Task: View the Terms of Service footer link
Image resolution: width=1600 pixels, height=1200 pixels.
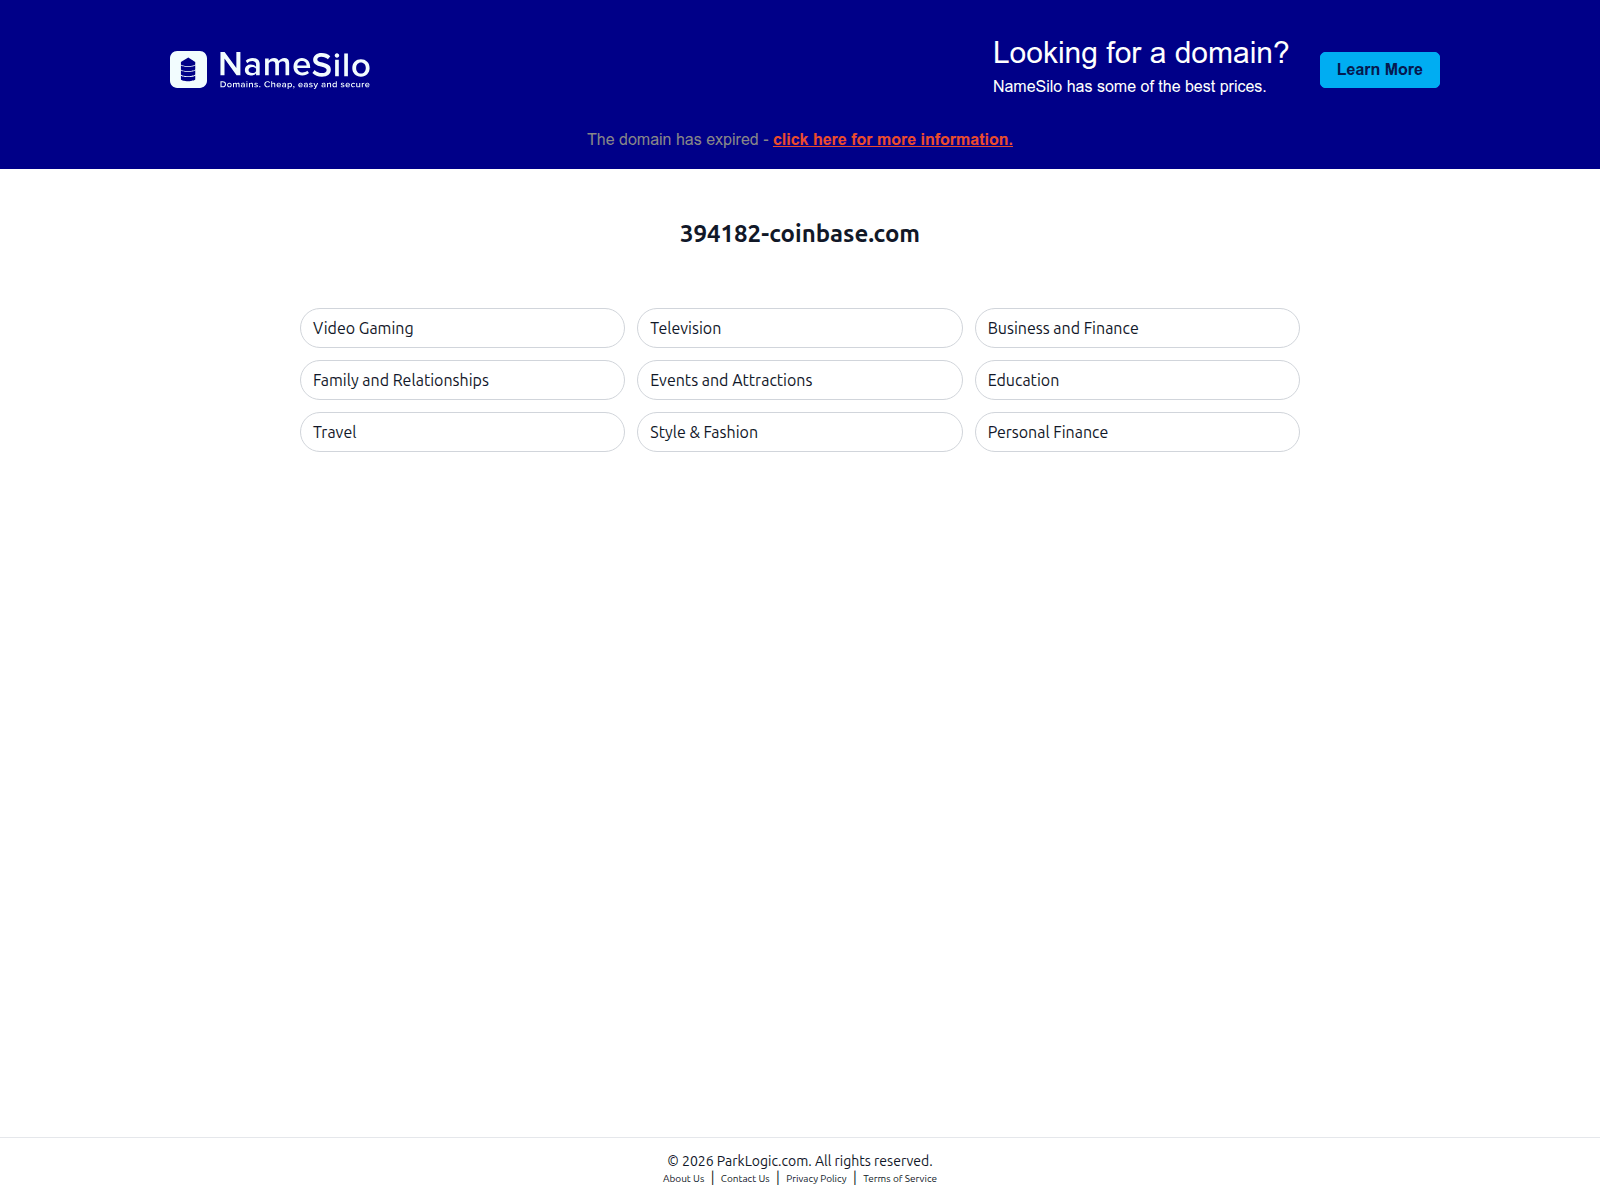Action: click(900, 1179)
